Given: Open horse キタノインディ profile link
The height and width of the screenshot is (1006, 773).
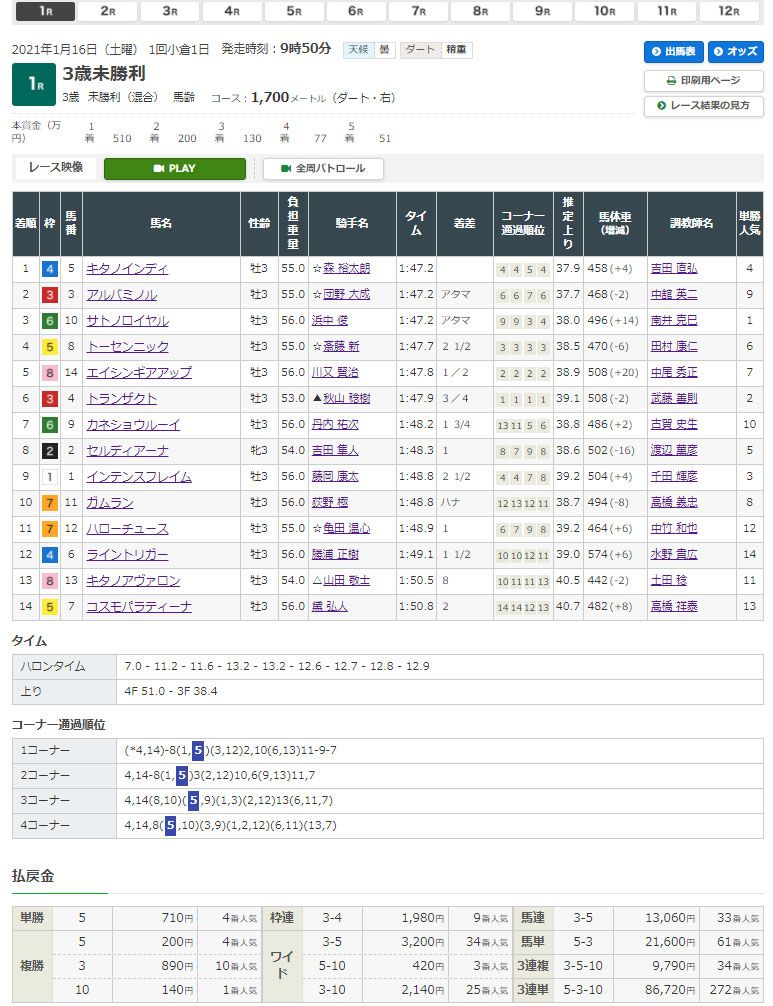Looking at the screenshot, I should click(127, 269).
